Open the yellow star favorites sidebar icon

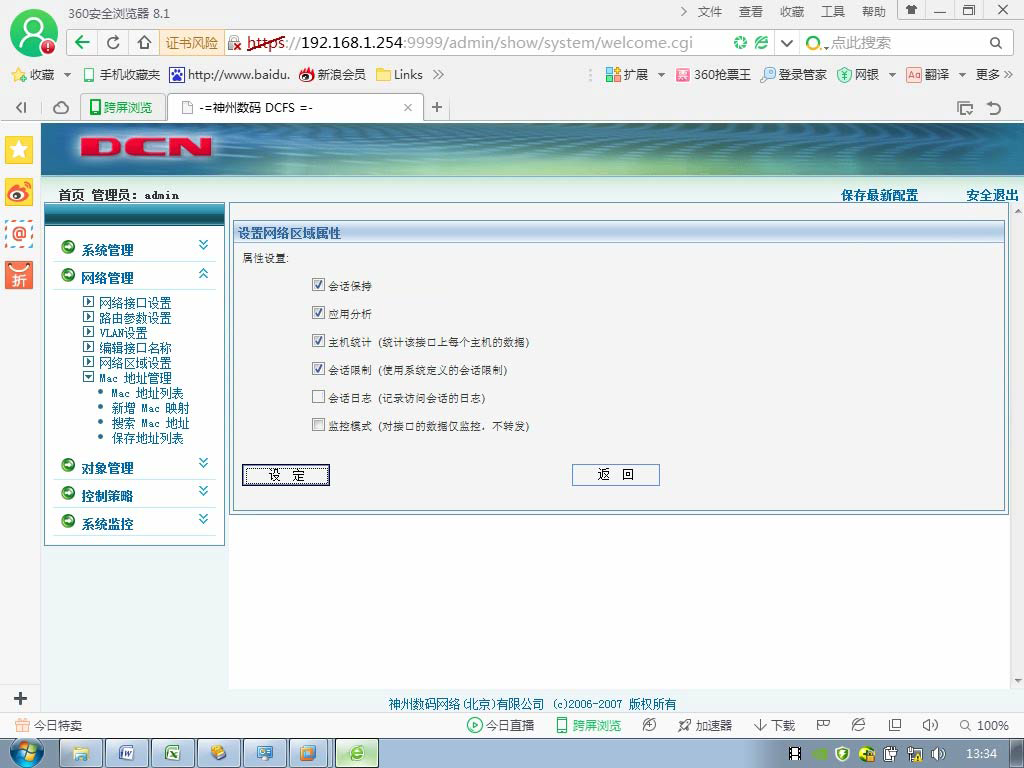click(x=19, y=150)
